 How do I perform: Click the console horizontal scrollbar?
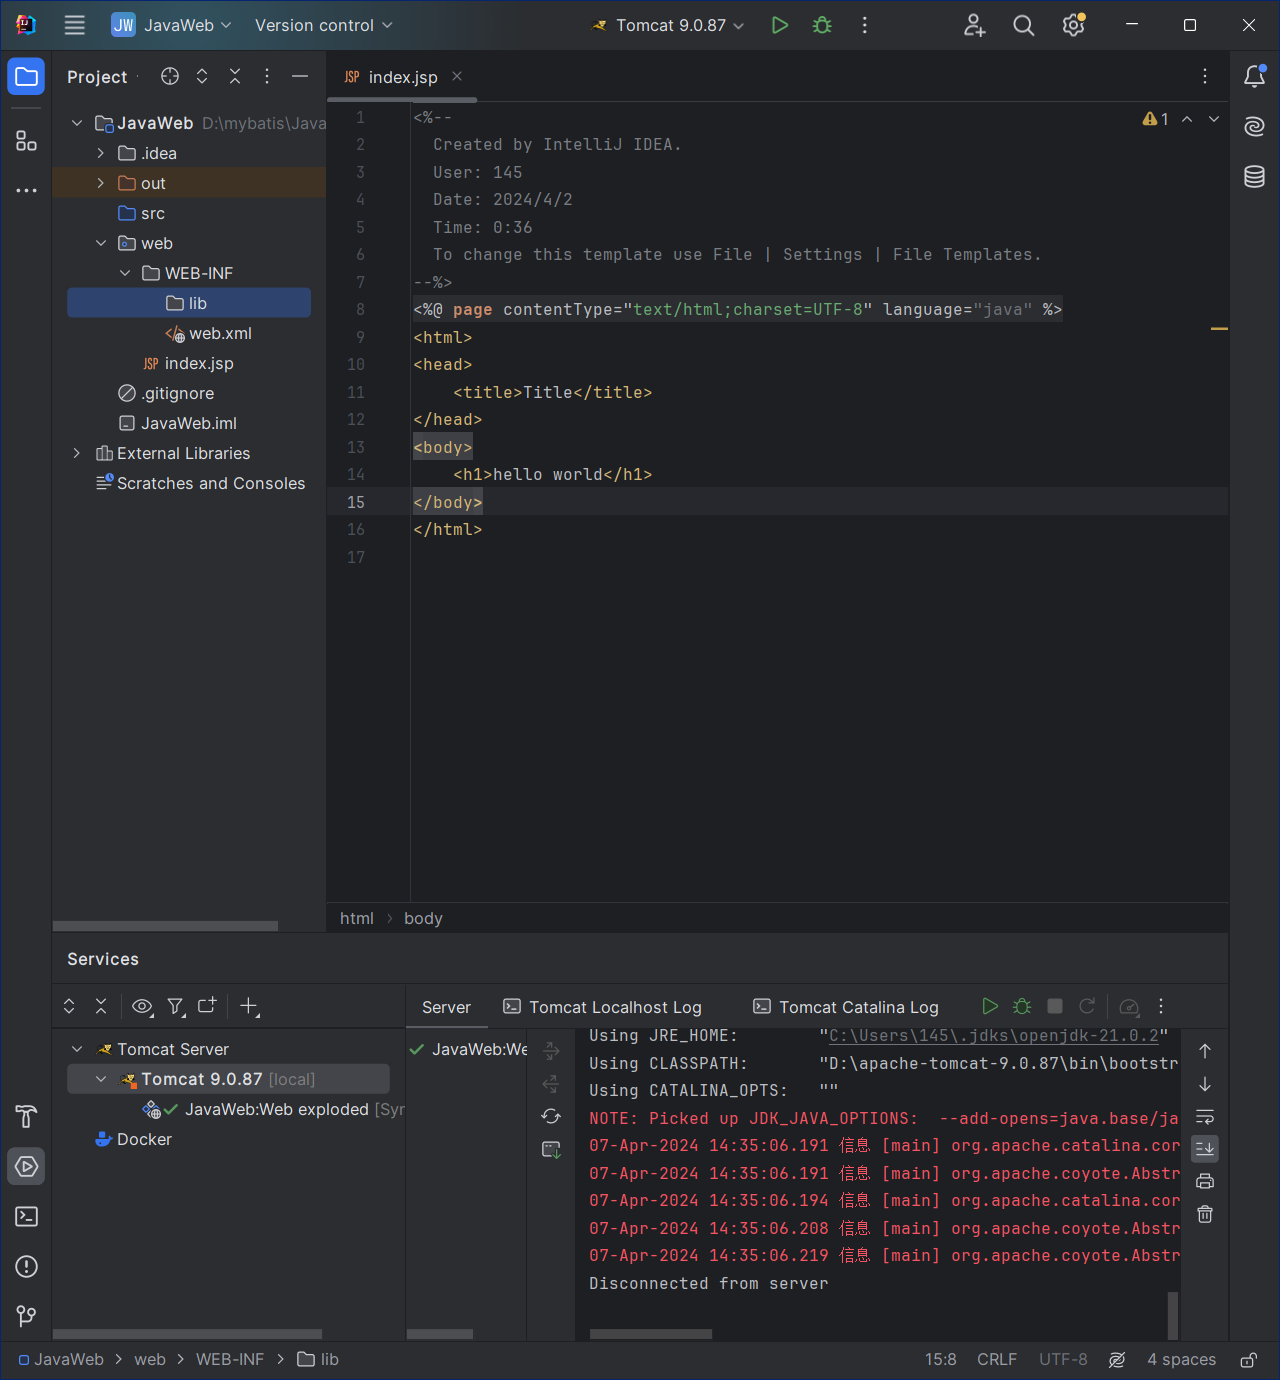[651, 1334]
